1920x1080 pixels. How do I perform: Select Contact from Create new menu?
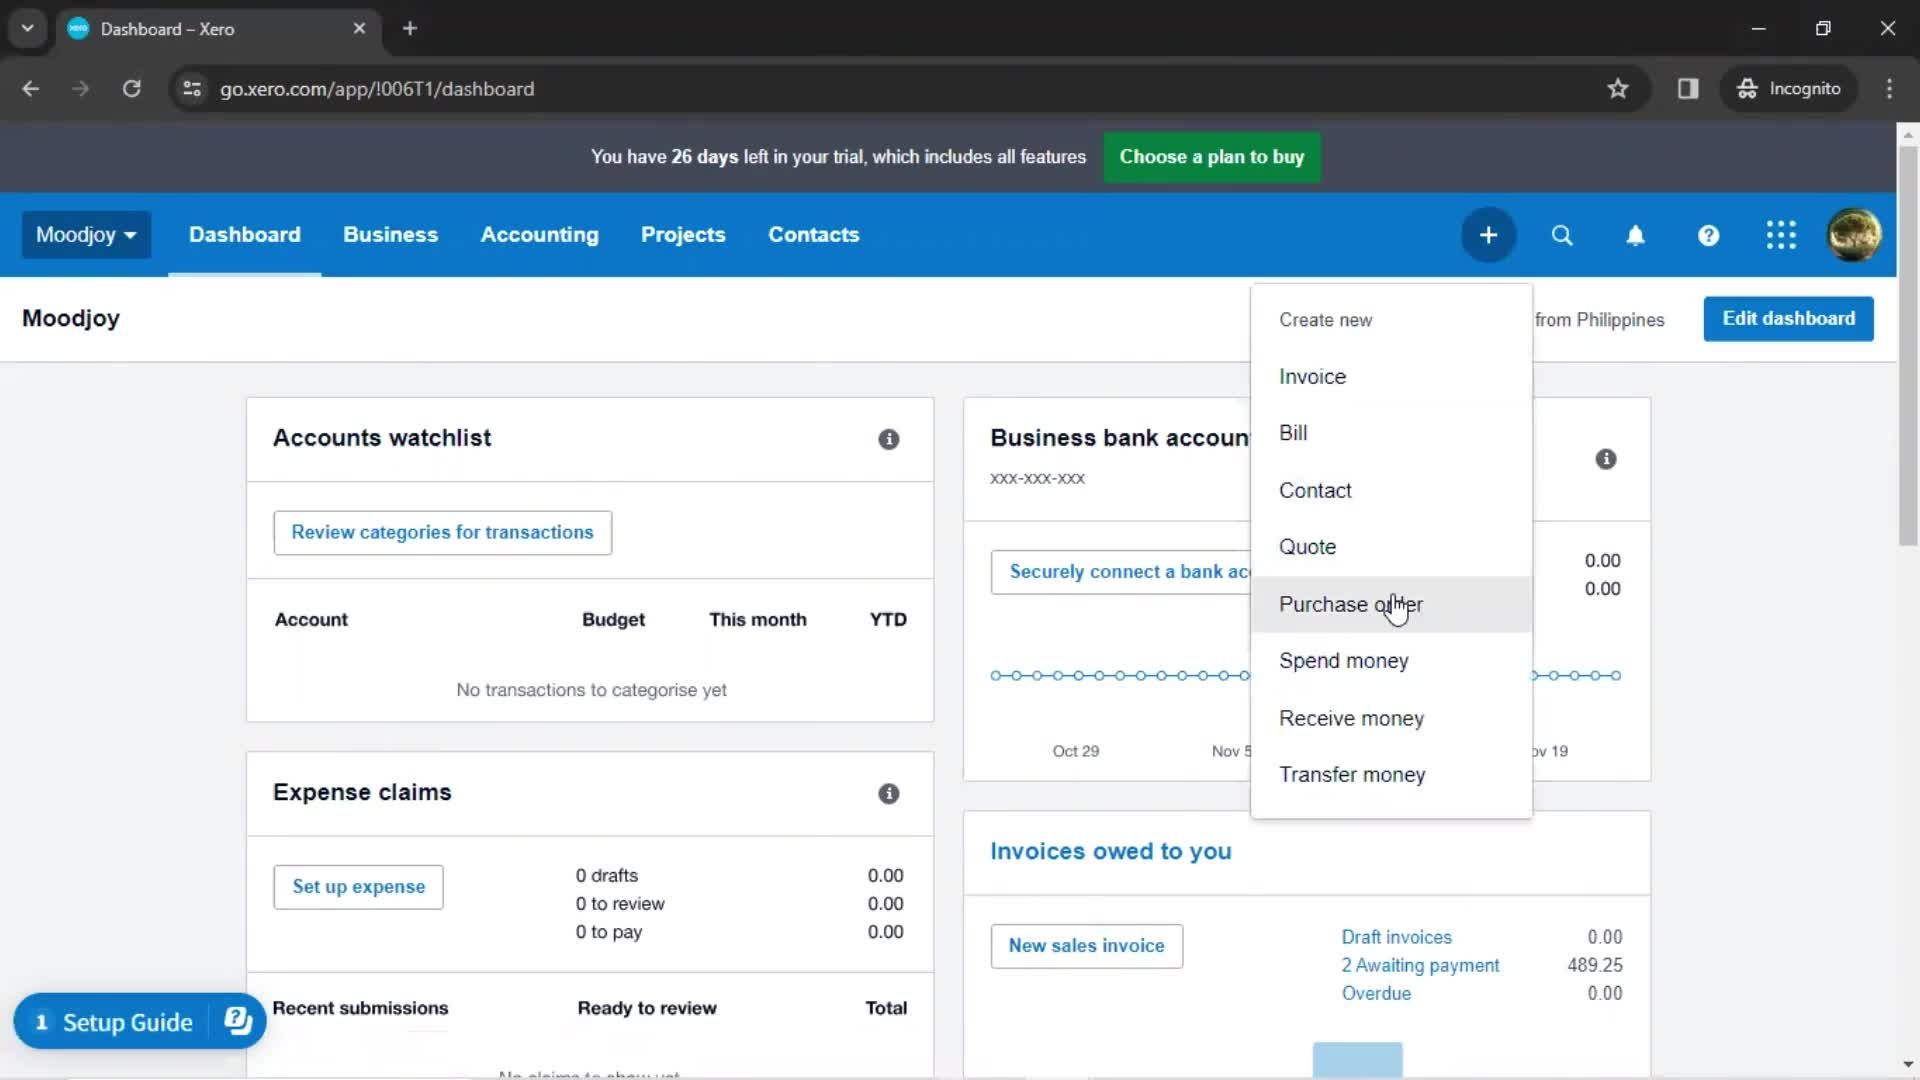pos(1391,490)
